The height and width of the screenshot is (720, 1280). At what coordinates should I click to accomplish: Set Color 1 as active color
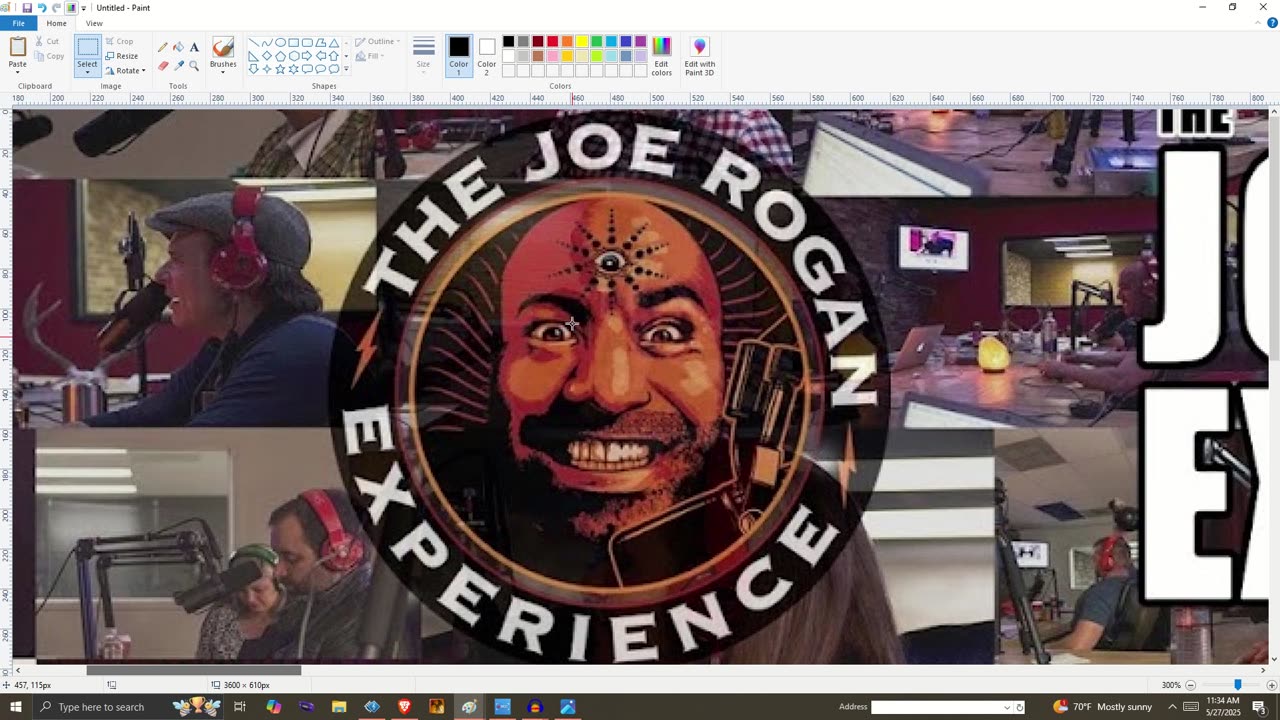click(459, 56)
